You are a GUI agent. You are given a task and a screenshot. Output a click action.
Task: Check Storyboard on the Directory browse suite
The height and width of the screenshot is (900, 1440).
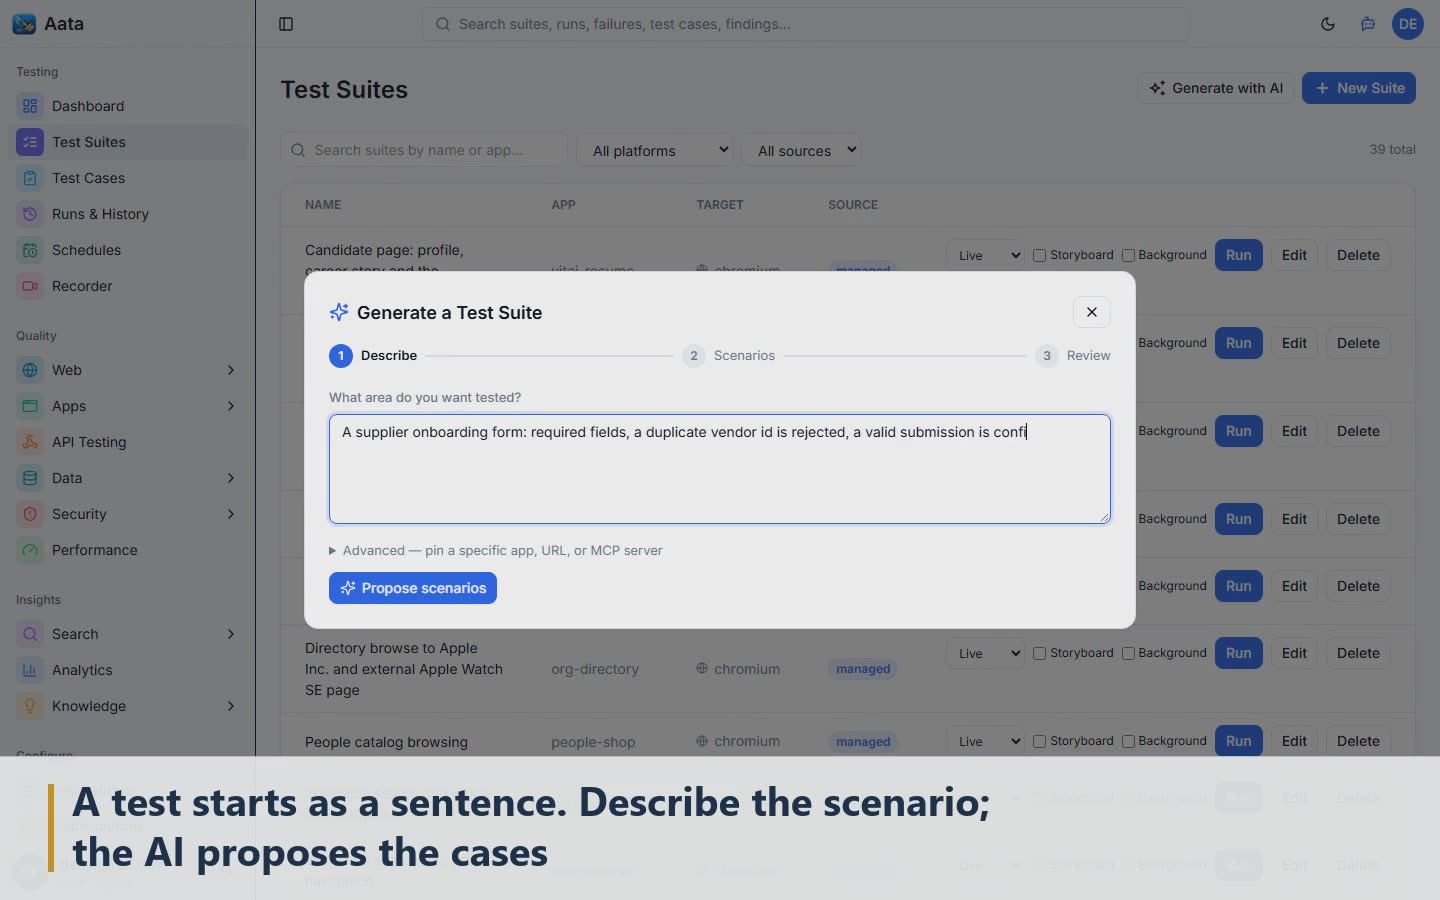click(1039, 653)
